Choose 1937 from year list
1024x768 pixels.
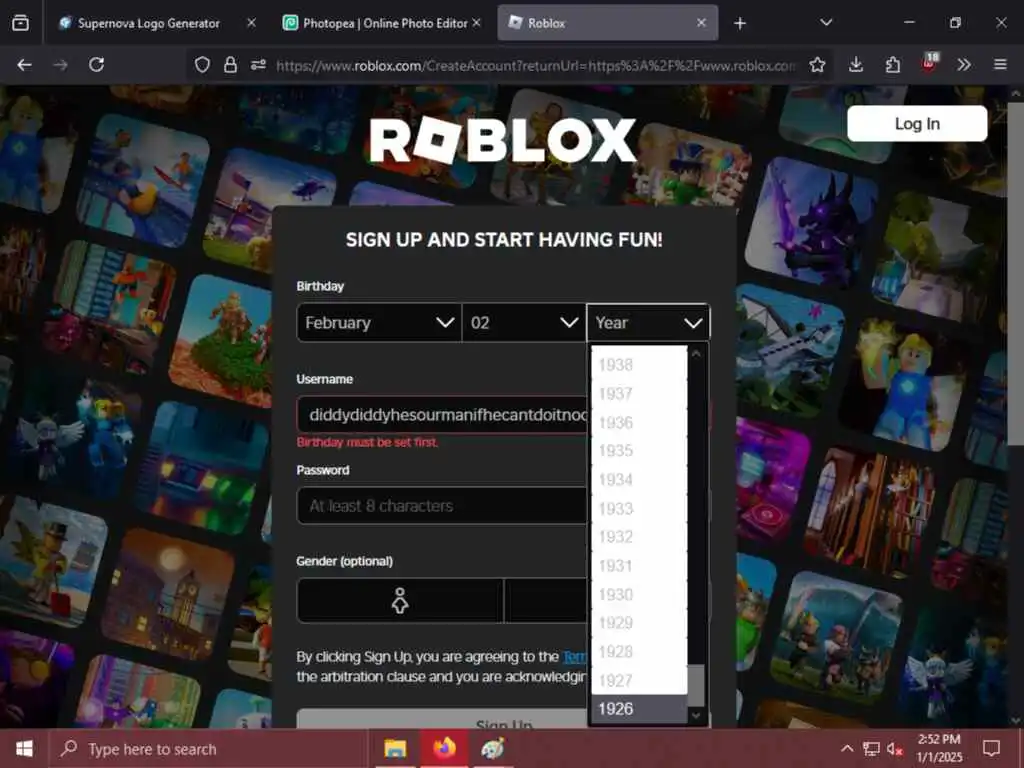pos(639,393)
